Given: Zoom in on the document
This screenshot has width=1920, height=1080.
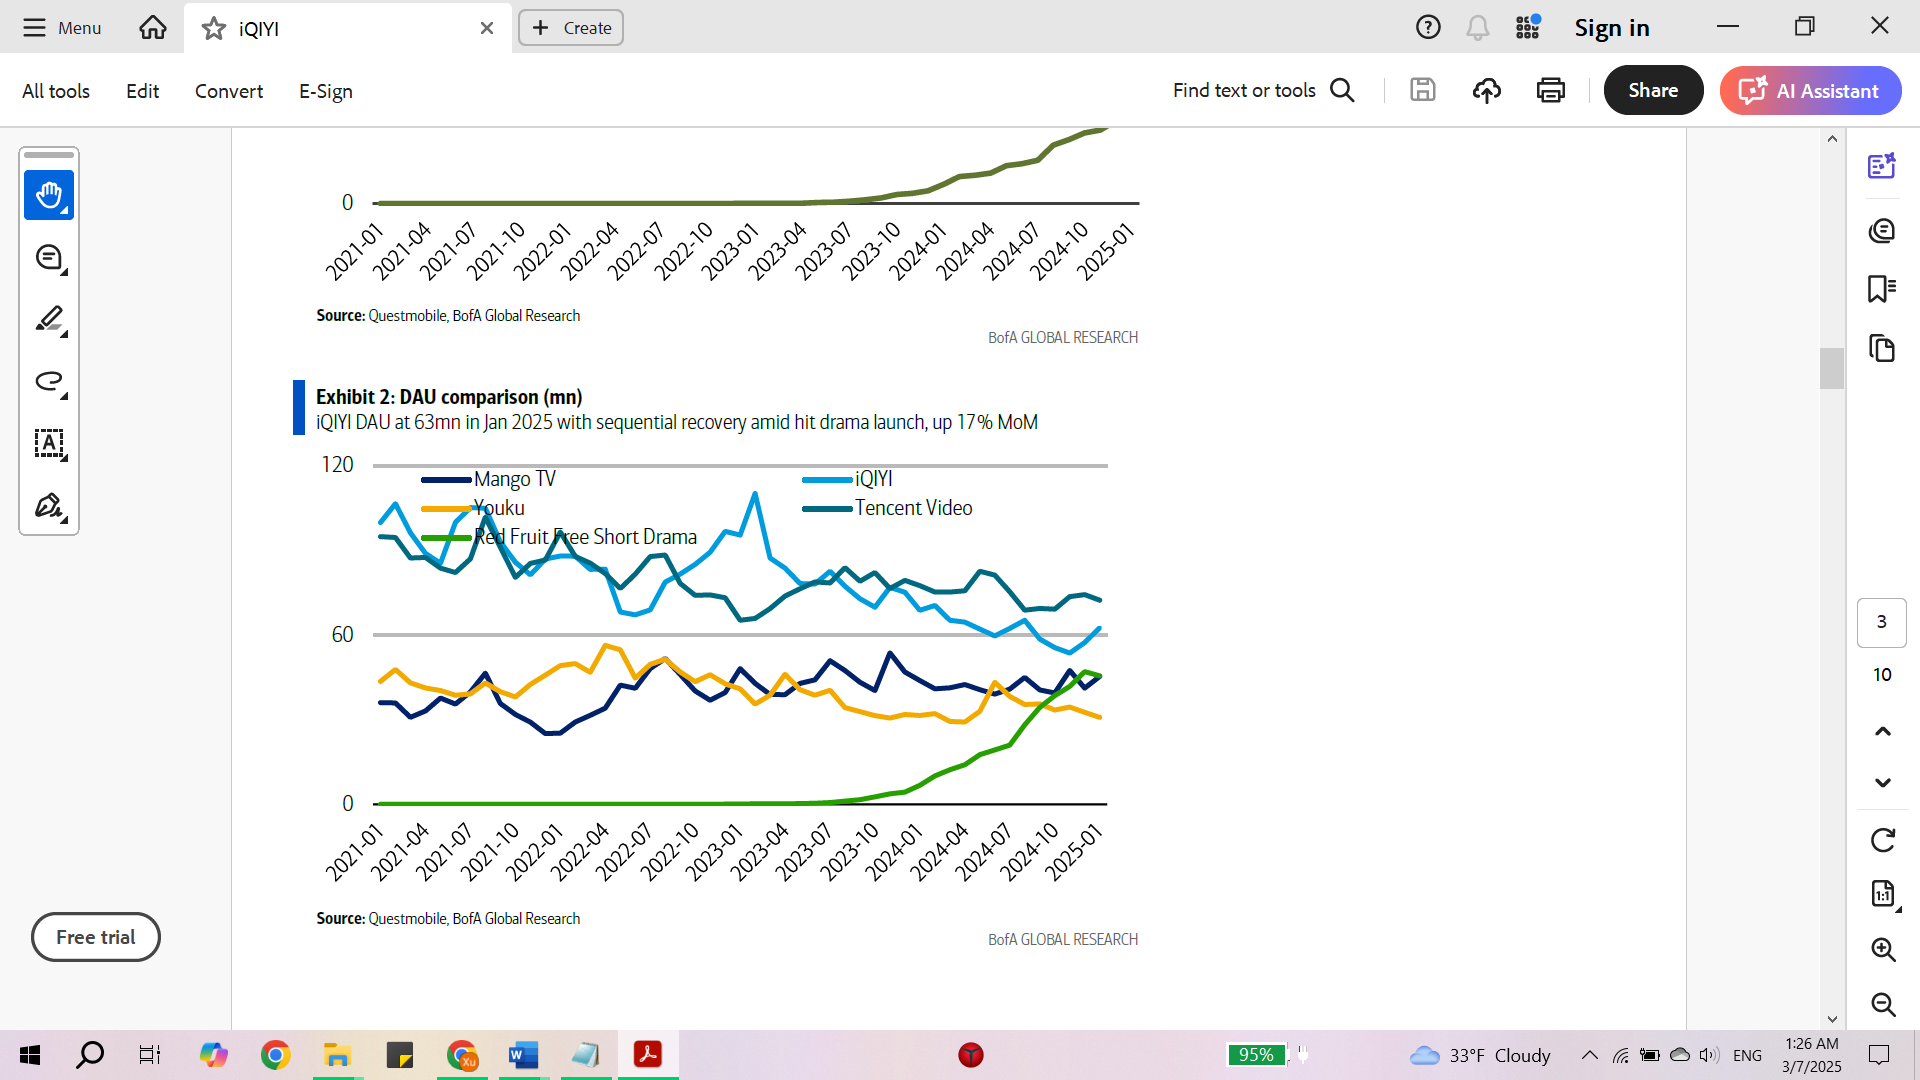Looking at the screenshot, I should coord(1883,949).
